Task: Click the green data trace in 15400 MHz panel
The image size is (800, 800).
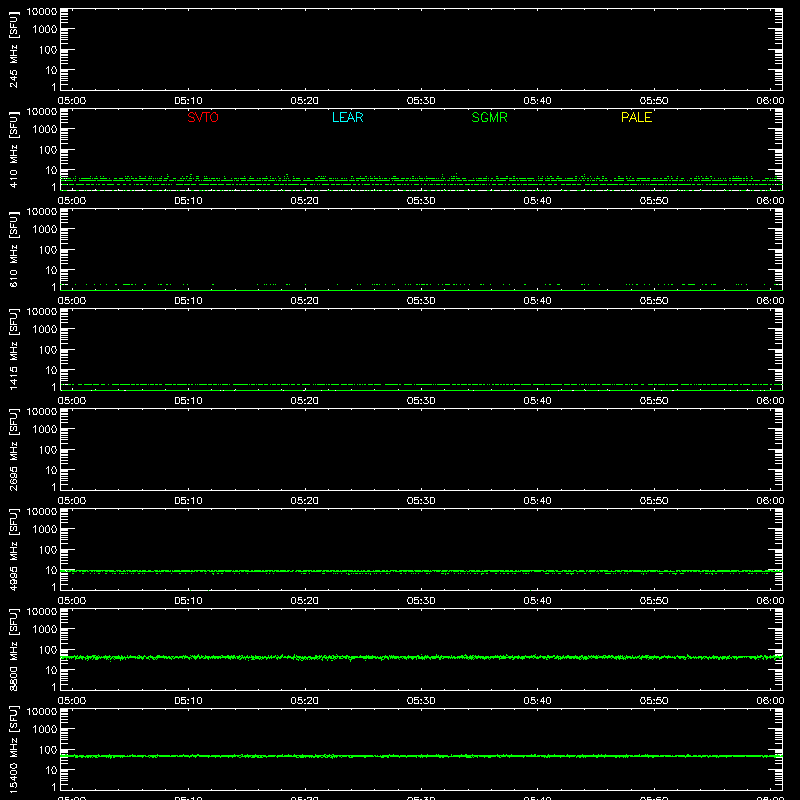Action: [x=421, y=756]
